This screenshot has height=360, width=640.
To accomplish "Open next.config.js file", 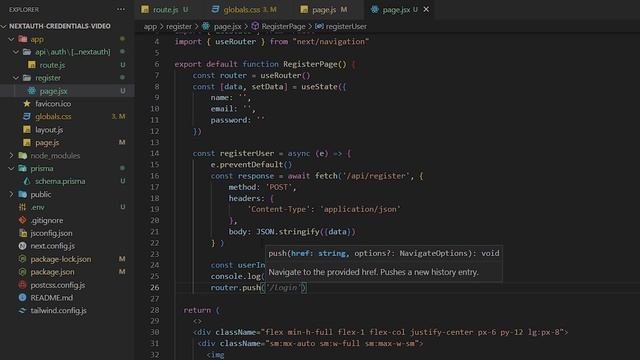I will tap(53, 246).
